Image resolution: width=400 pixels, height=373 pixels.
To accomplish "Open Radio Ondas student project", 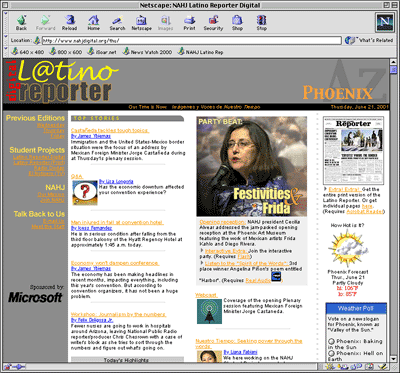I will [x=49, y=168].
